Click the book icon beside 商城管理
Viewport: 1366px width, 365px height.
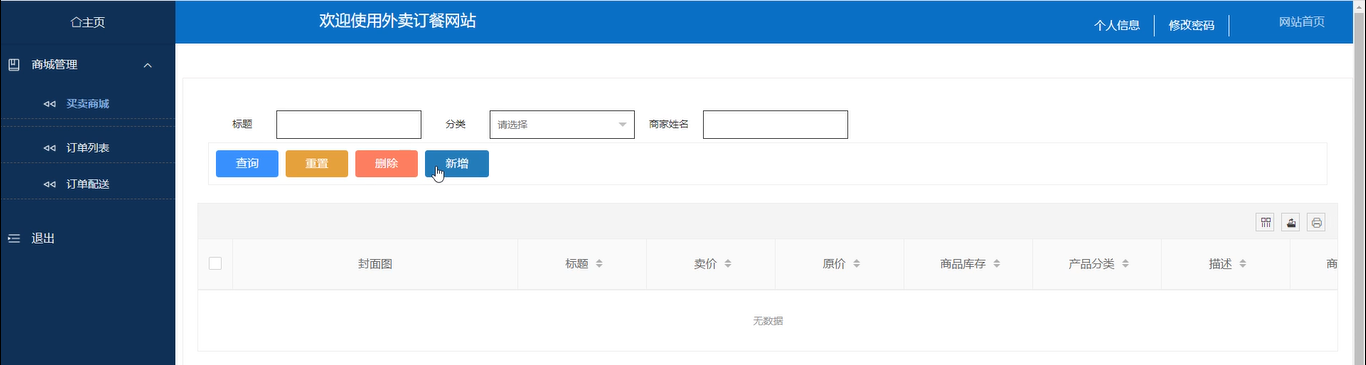(14, 65)
